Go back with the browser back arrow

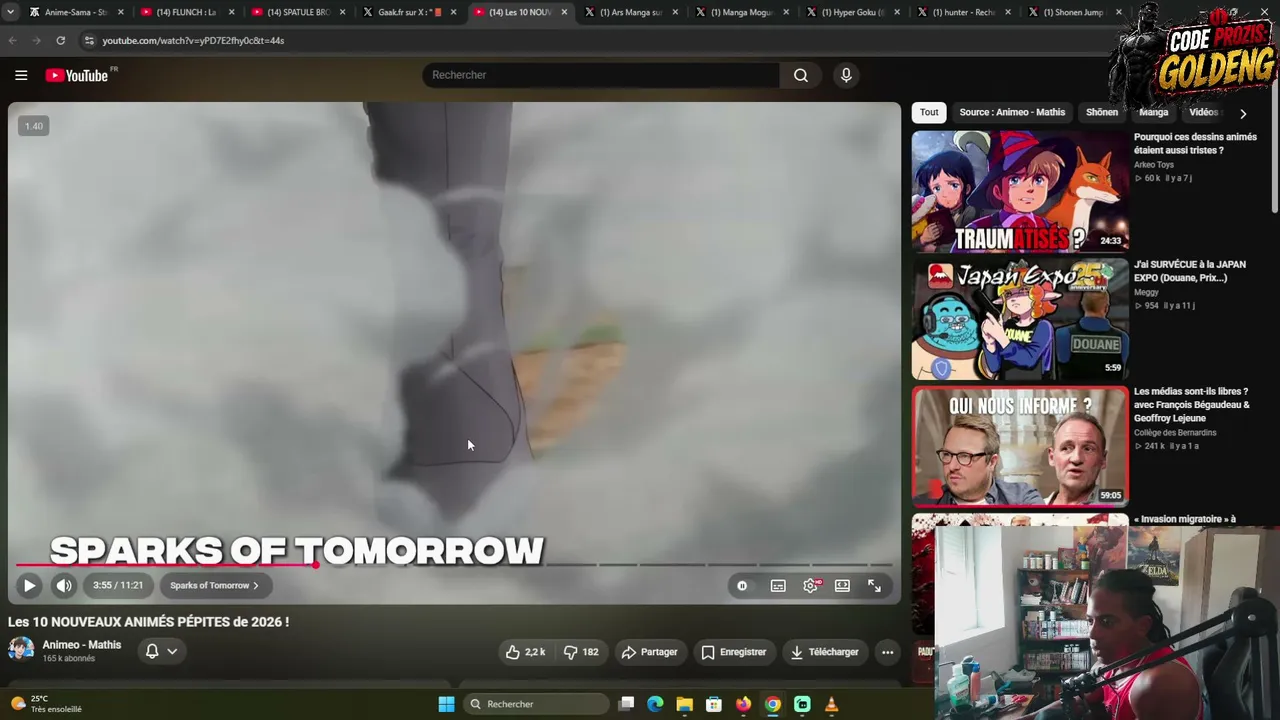[12, 41]
